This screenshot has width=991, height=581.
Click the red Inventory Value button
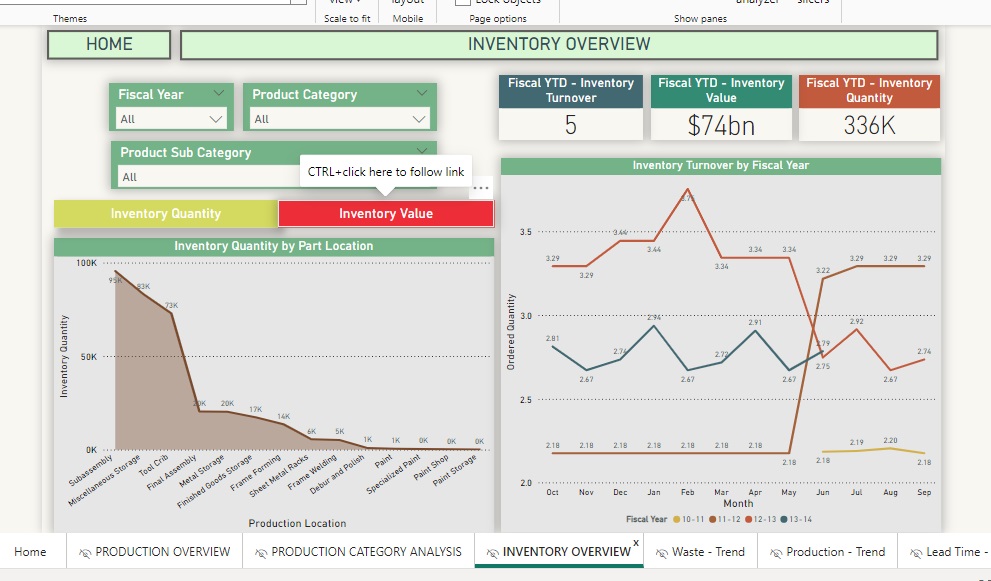point(386,214)
